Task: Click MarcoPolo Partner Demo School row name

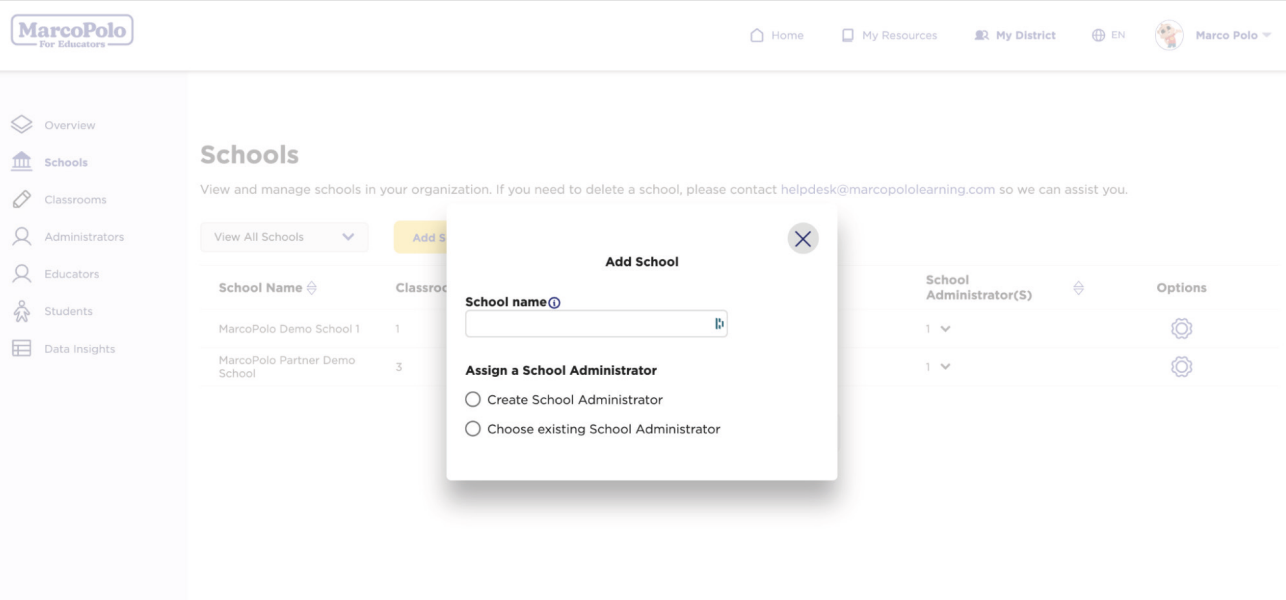Action: 287,367
